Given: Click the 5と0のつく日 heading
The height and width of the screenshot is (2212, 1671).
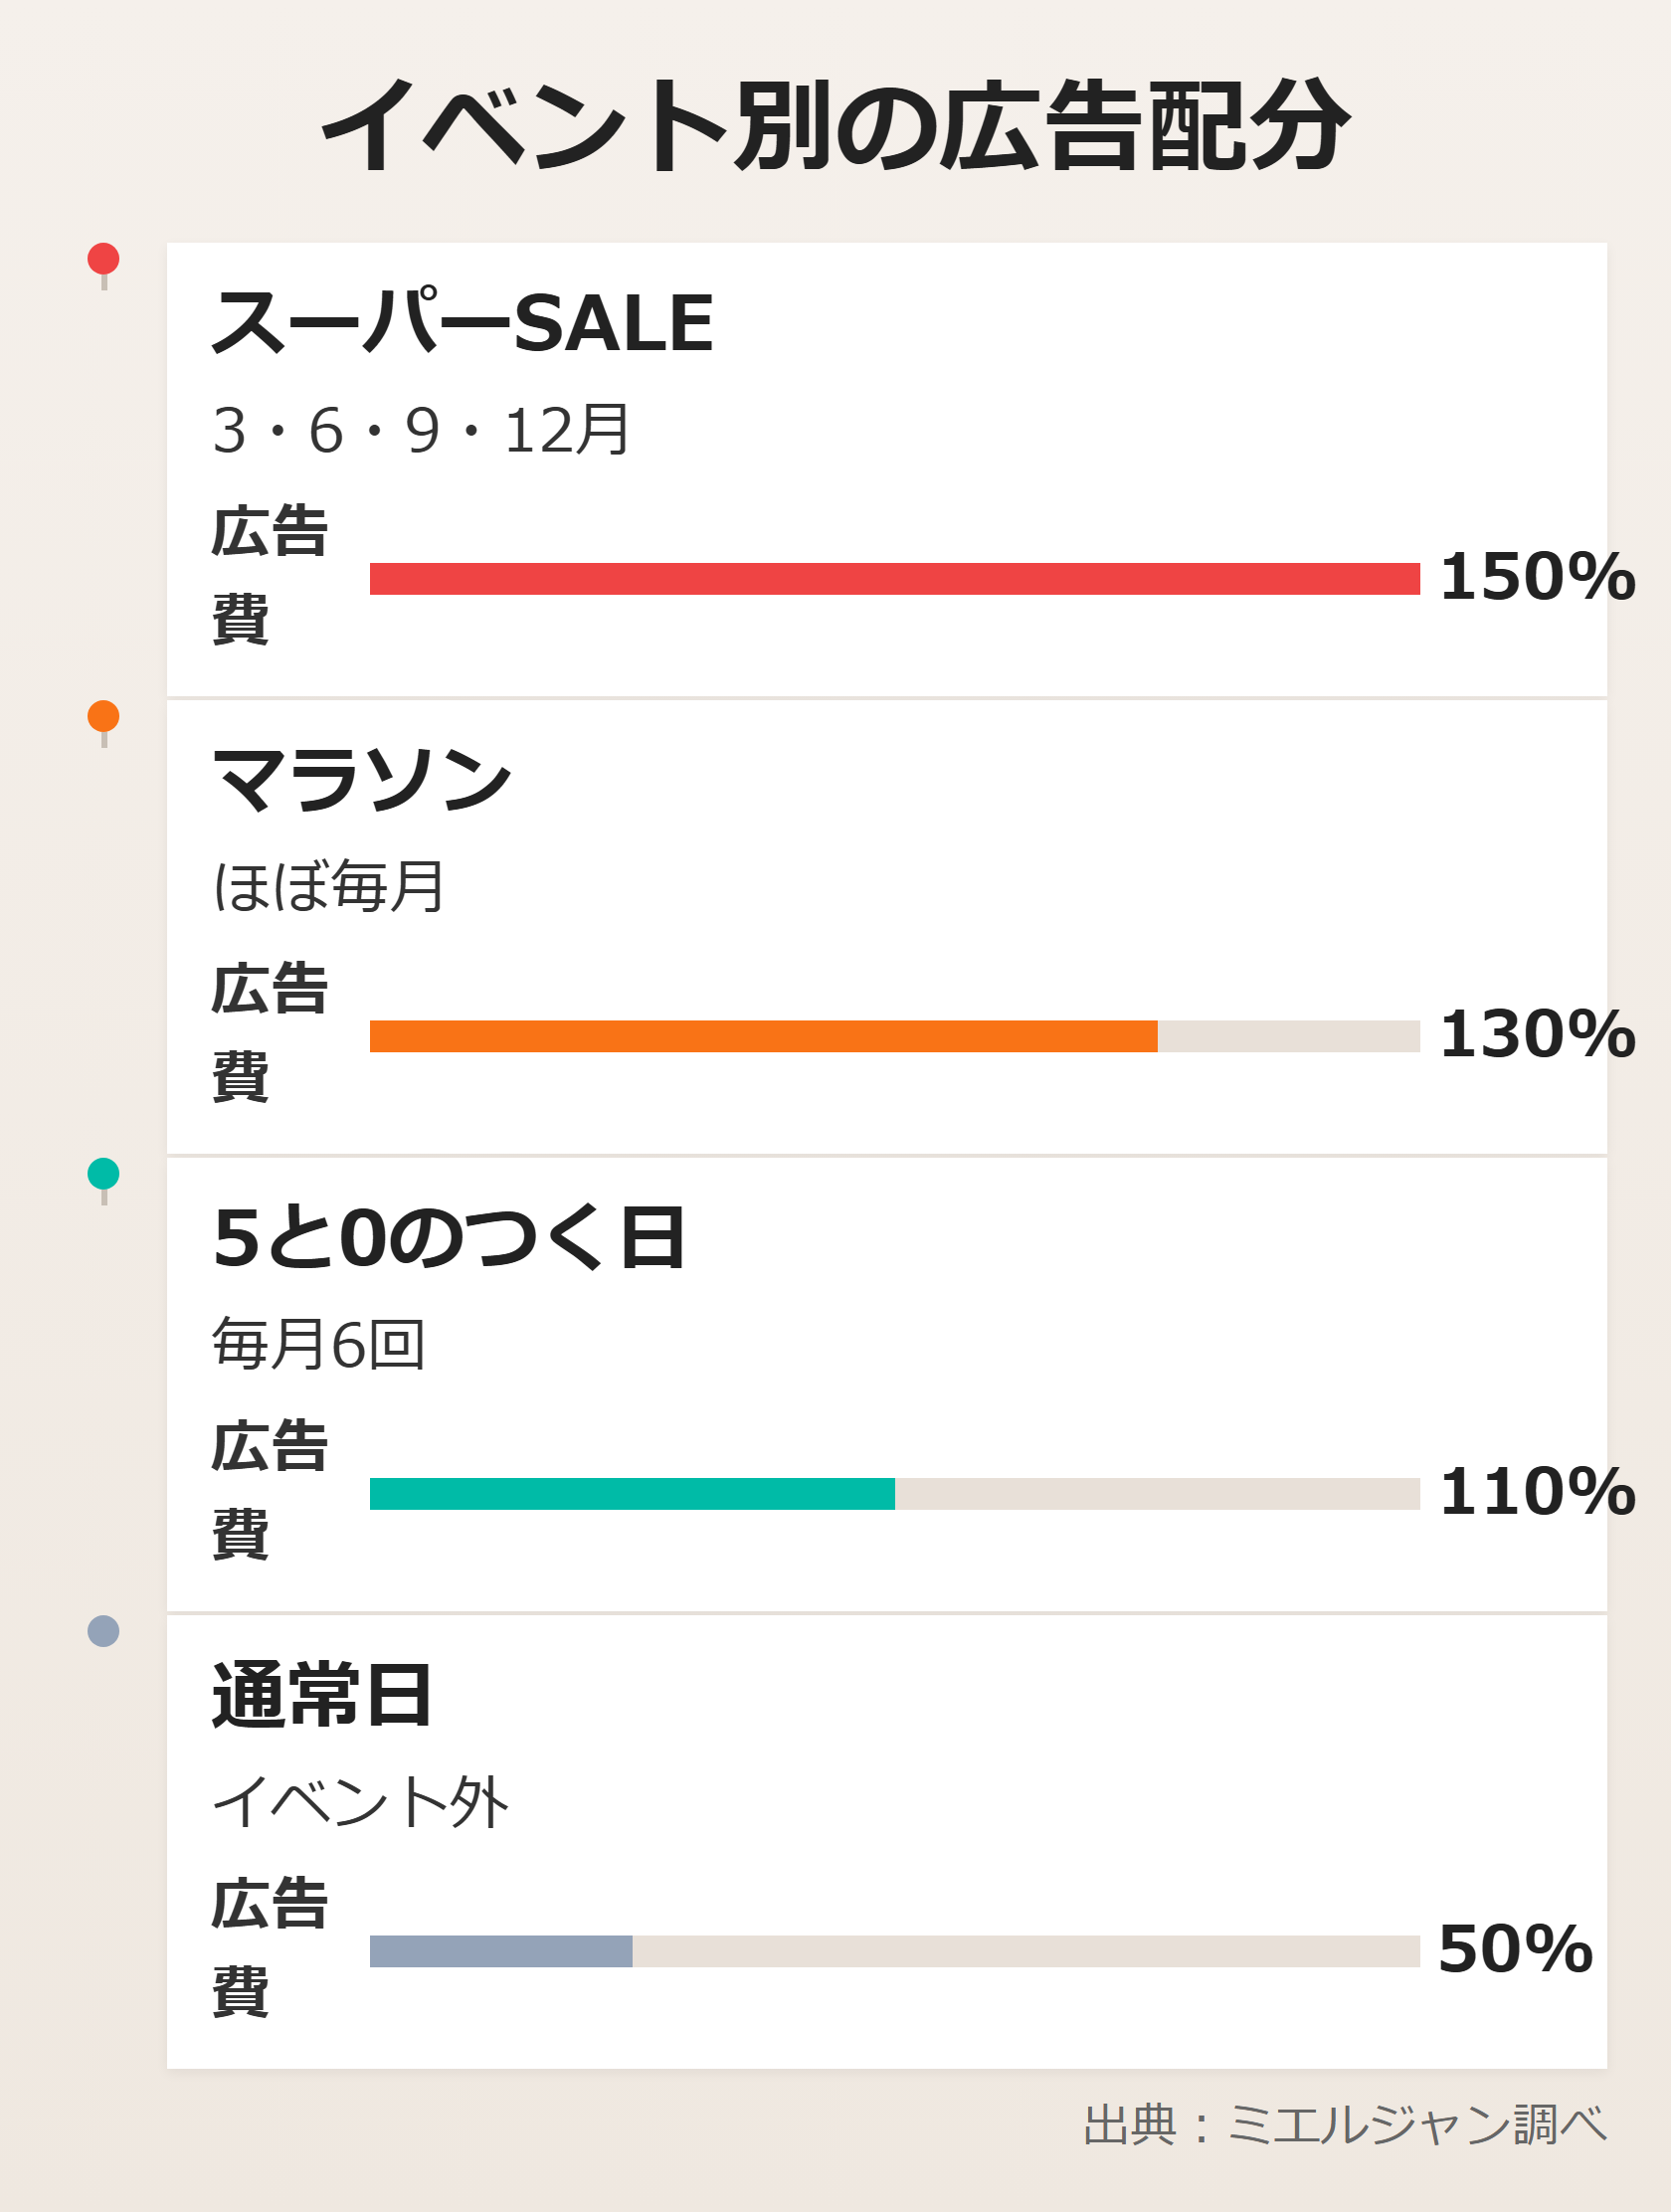Looking at the screenshot, I should coord(448,1238).
